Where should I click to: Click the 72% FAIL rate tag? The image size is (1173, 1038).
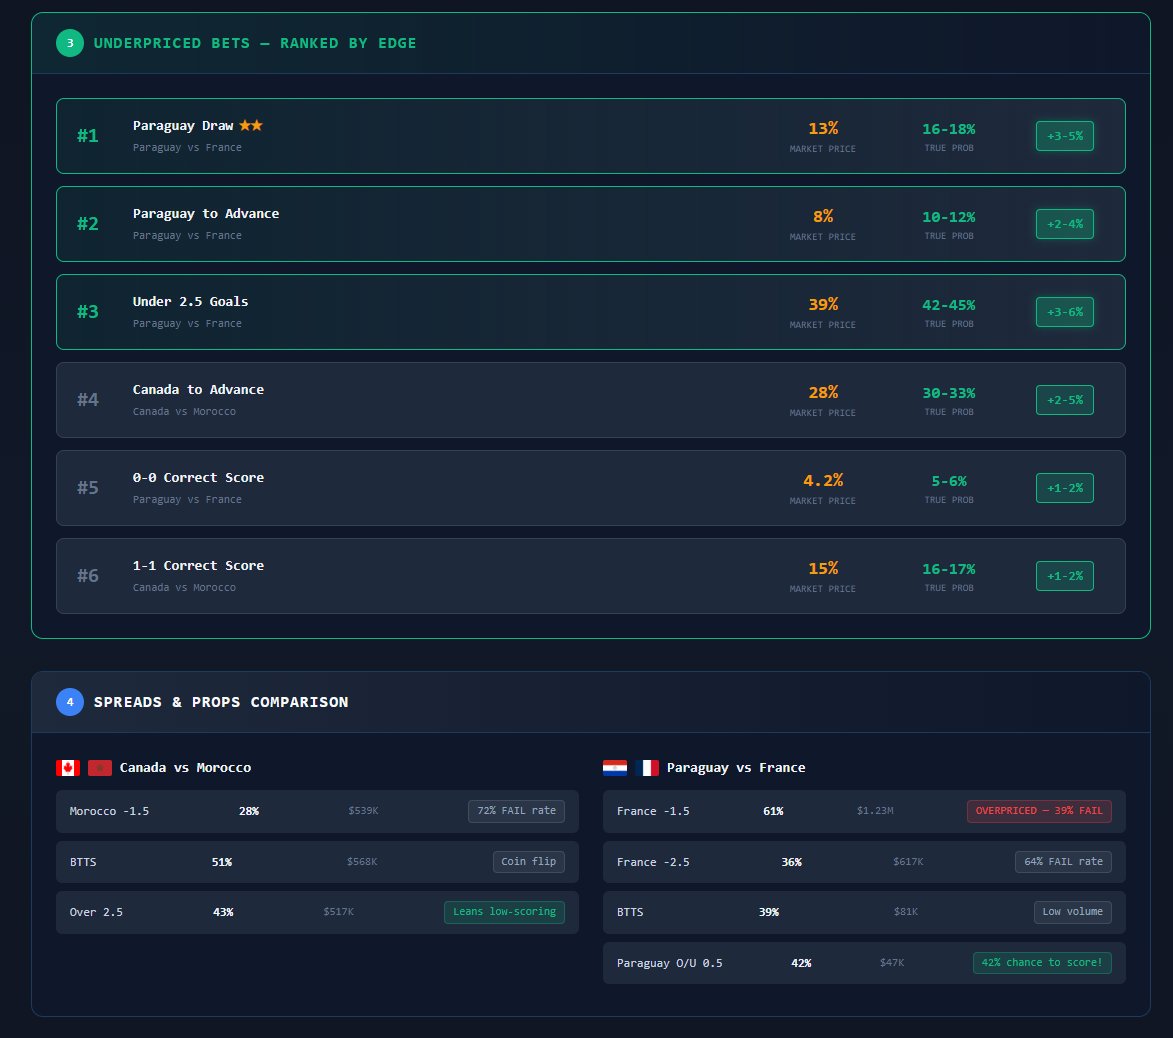pos(516,811)
